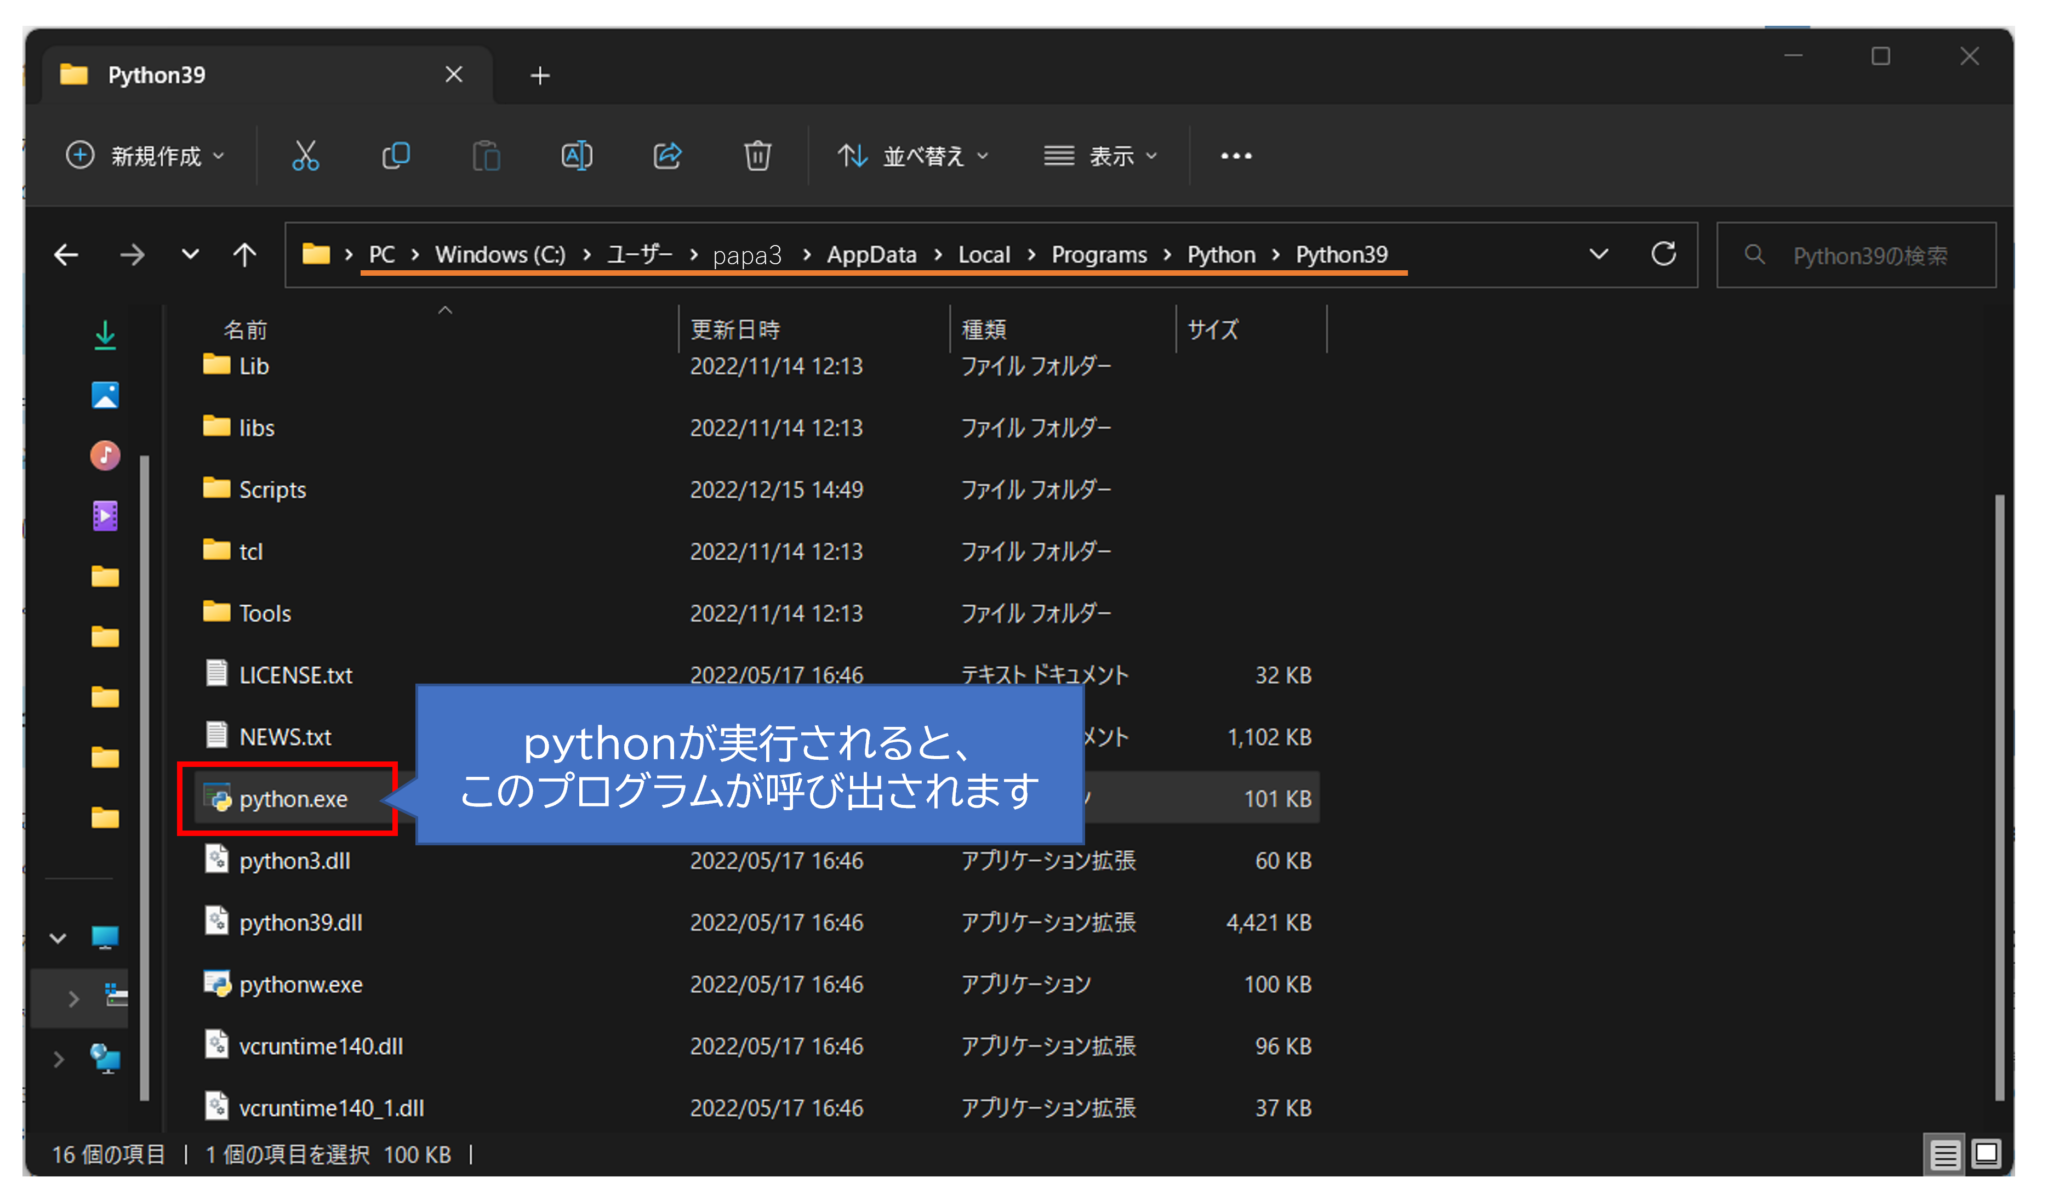Refresh the folder contents

pos(1663,254)
